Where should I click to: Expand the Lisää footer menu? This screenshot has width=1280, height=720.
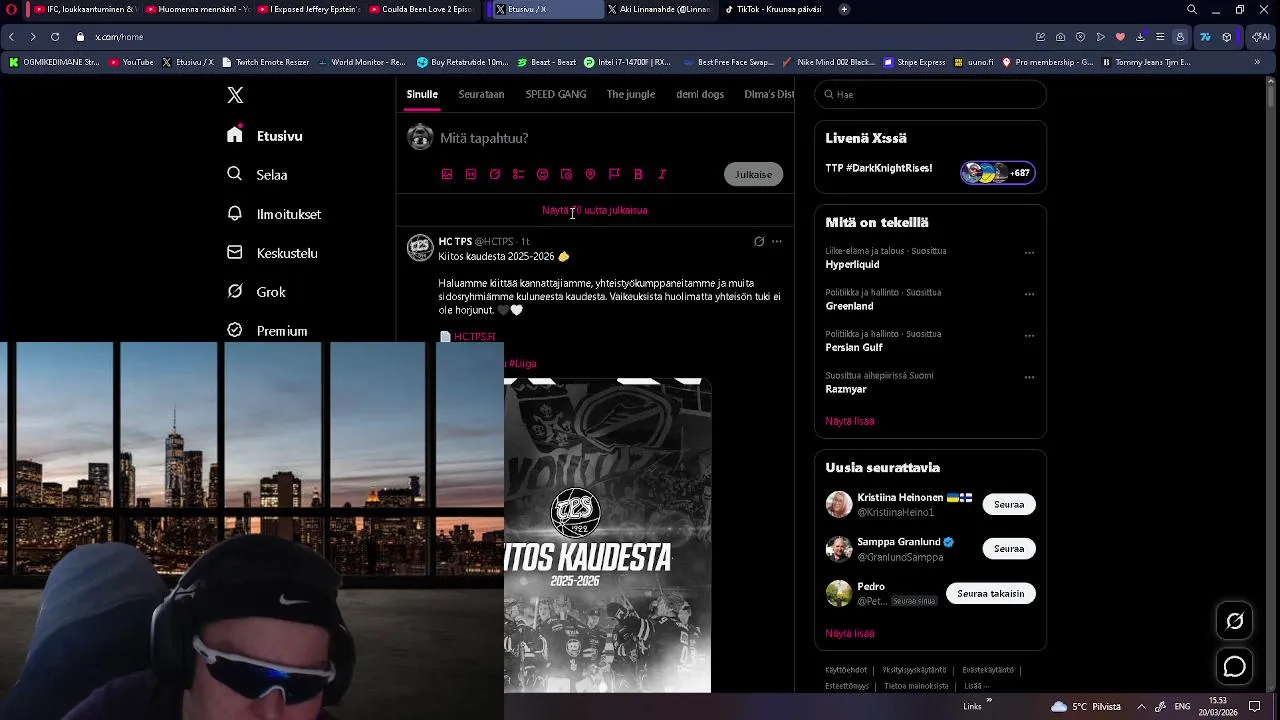click(x=976, y=686)
